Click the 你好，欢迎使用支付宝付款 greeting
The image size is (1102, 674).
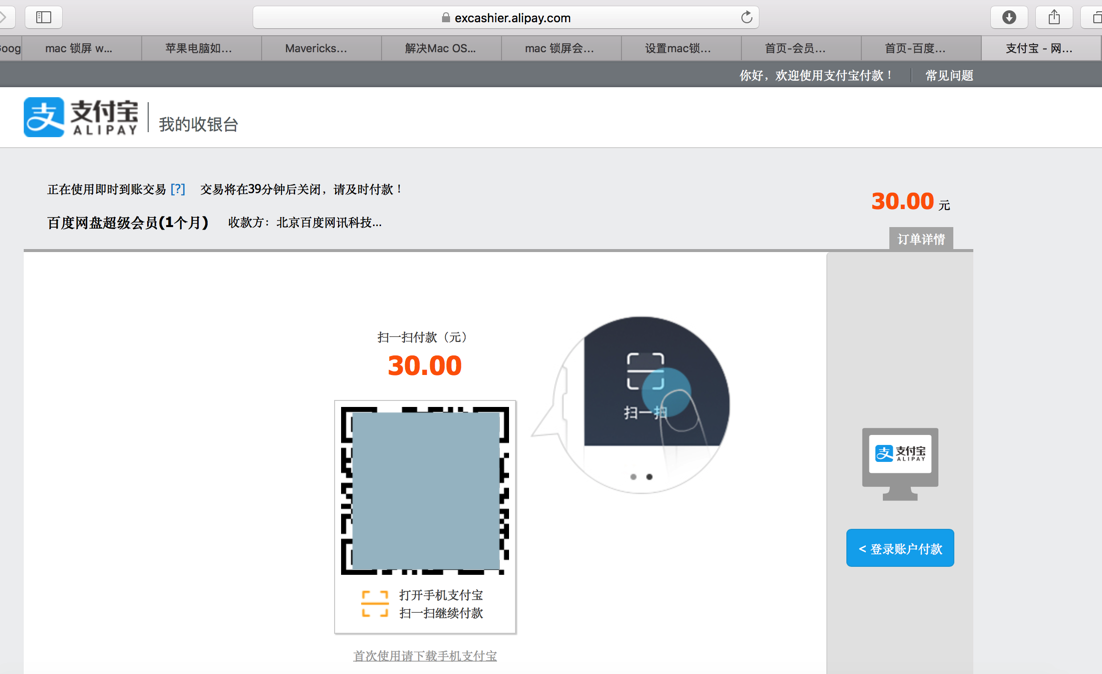(816, 75)
